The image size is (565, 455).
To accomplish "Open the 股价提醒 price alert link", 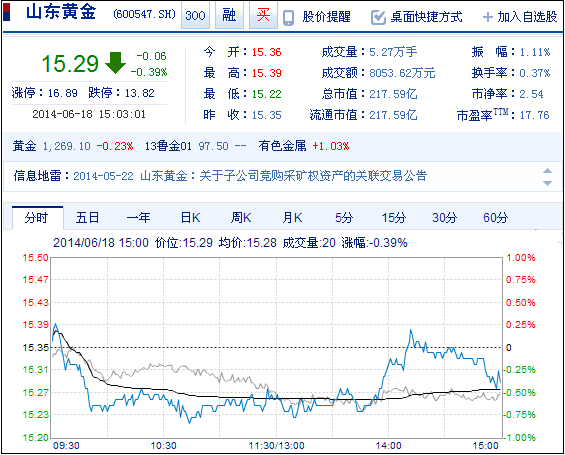I will (326, 17).
